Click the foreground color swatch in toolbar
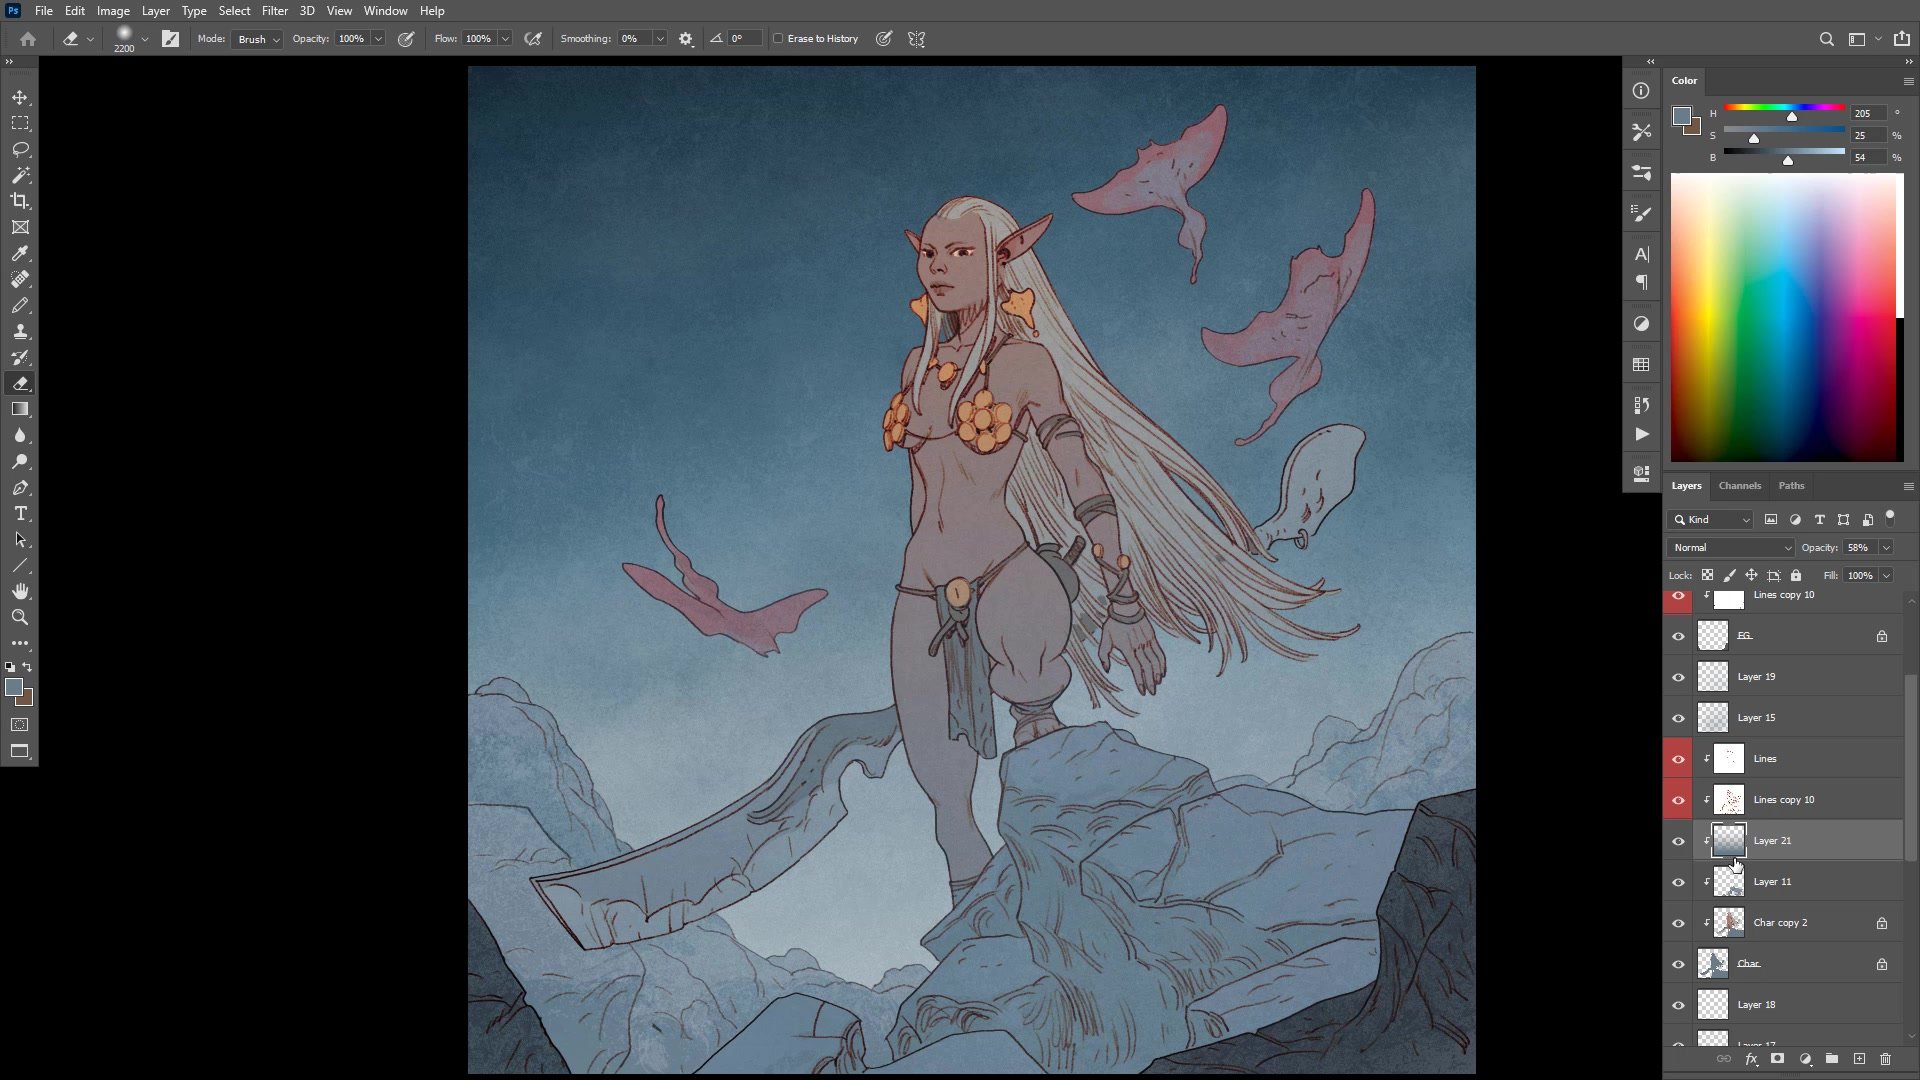The image size is (1920, 1080). coord(13,687)
